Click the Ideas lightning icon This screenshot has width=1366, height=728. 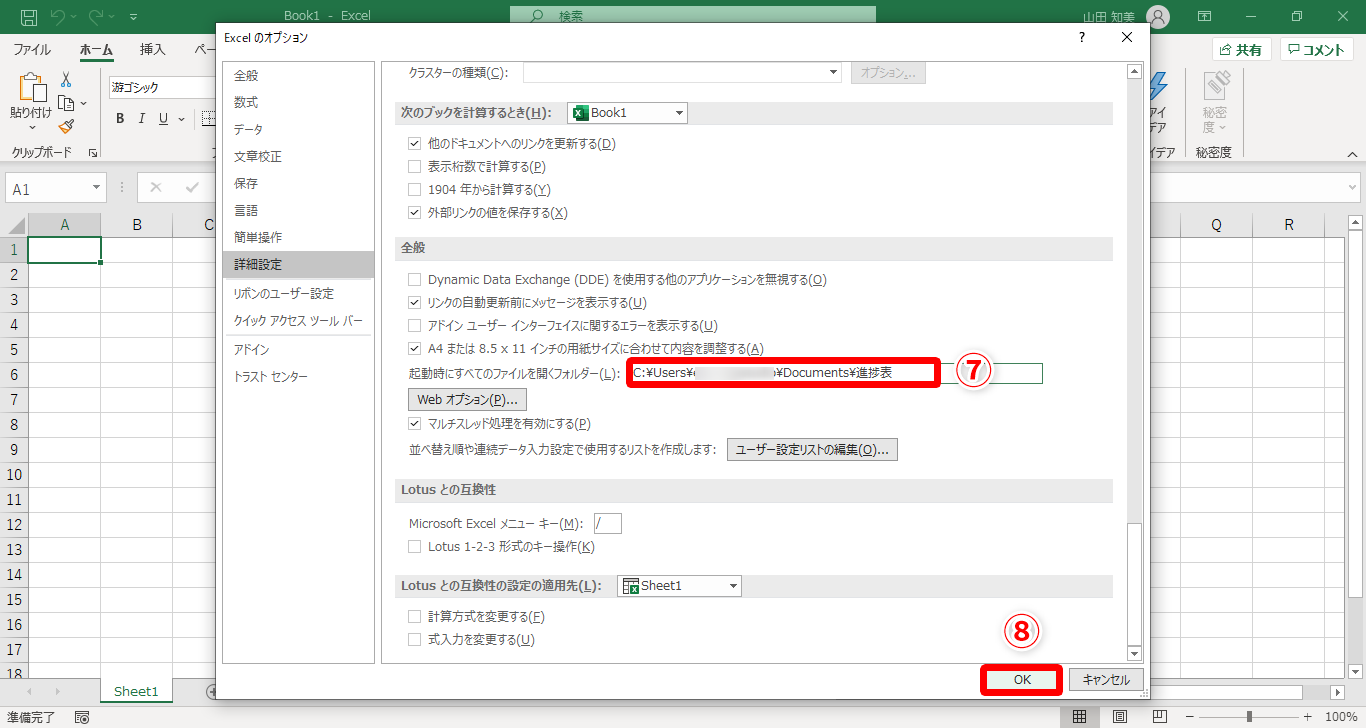tap(1159, 87)
